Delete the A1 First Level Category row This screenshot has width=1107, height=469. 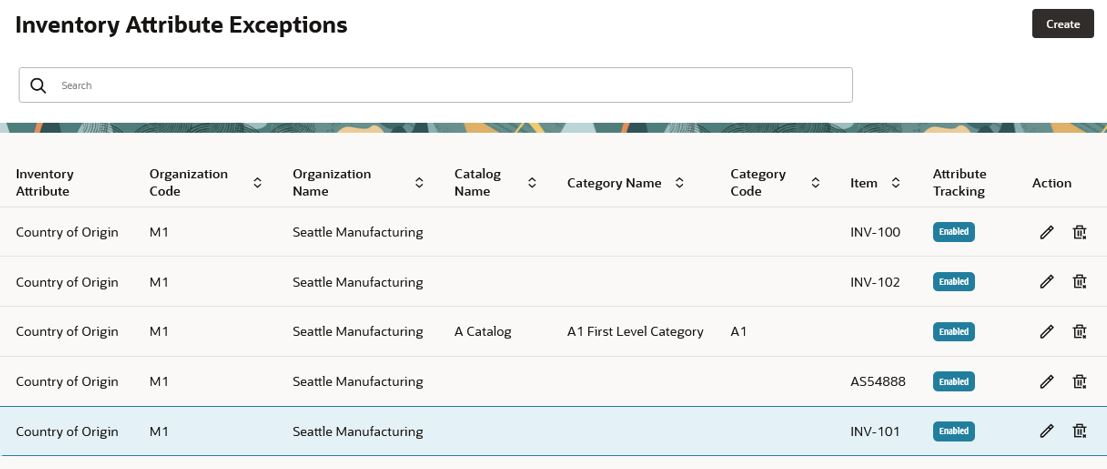pyautogui.click(x=1079, y=331)
